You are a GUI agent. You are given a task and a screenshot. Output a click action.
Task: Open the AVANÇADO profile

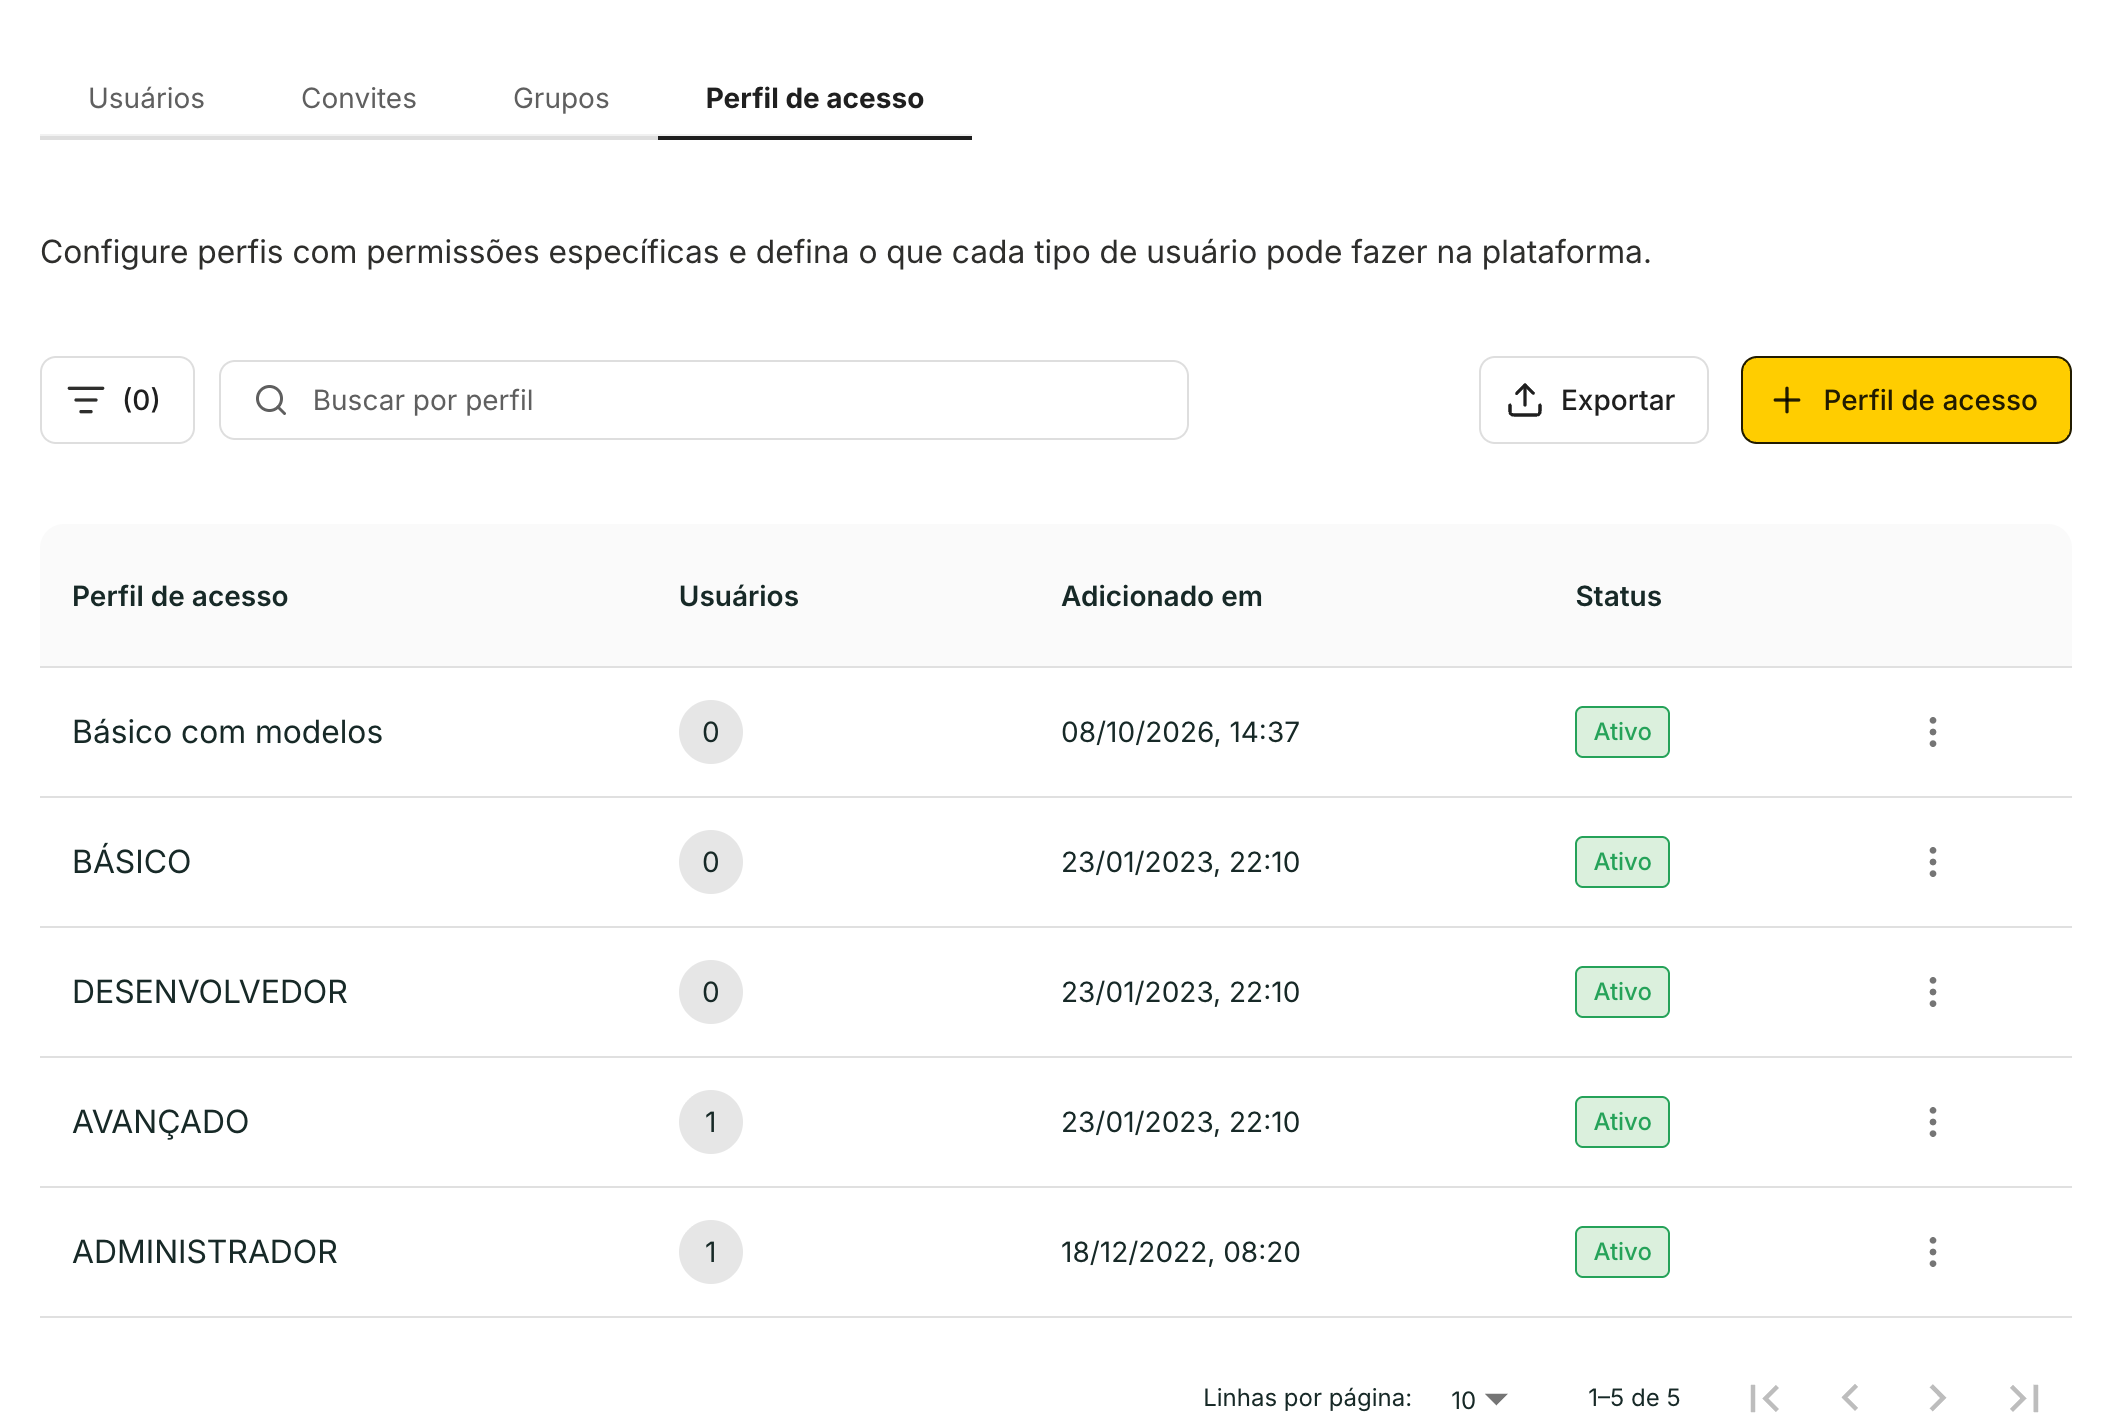click(161, 1122)
